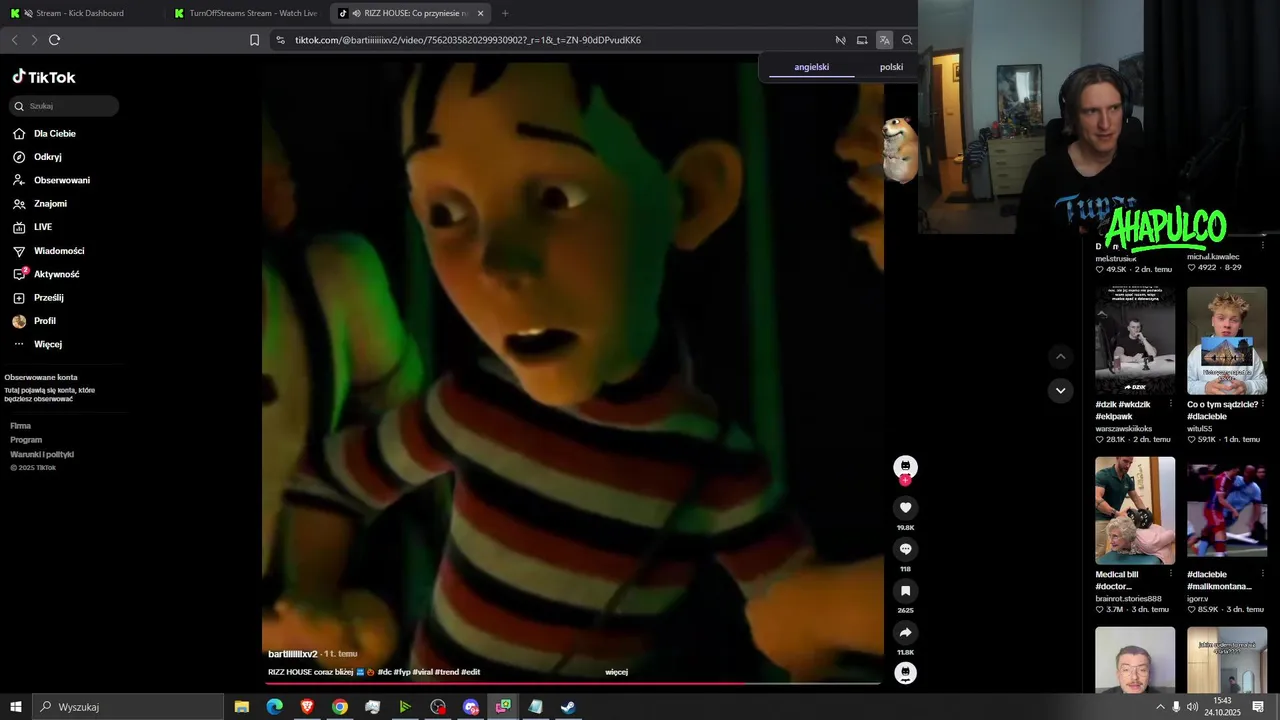1280x720 pixels.
Task: Open Brave browser from taskbar
Action: [x=307, y=707]
